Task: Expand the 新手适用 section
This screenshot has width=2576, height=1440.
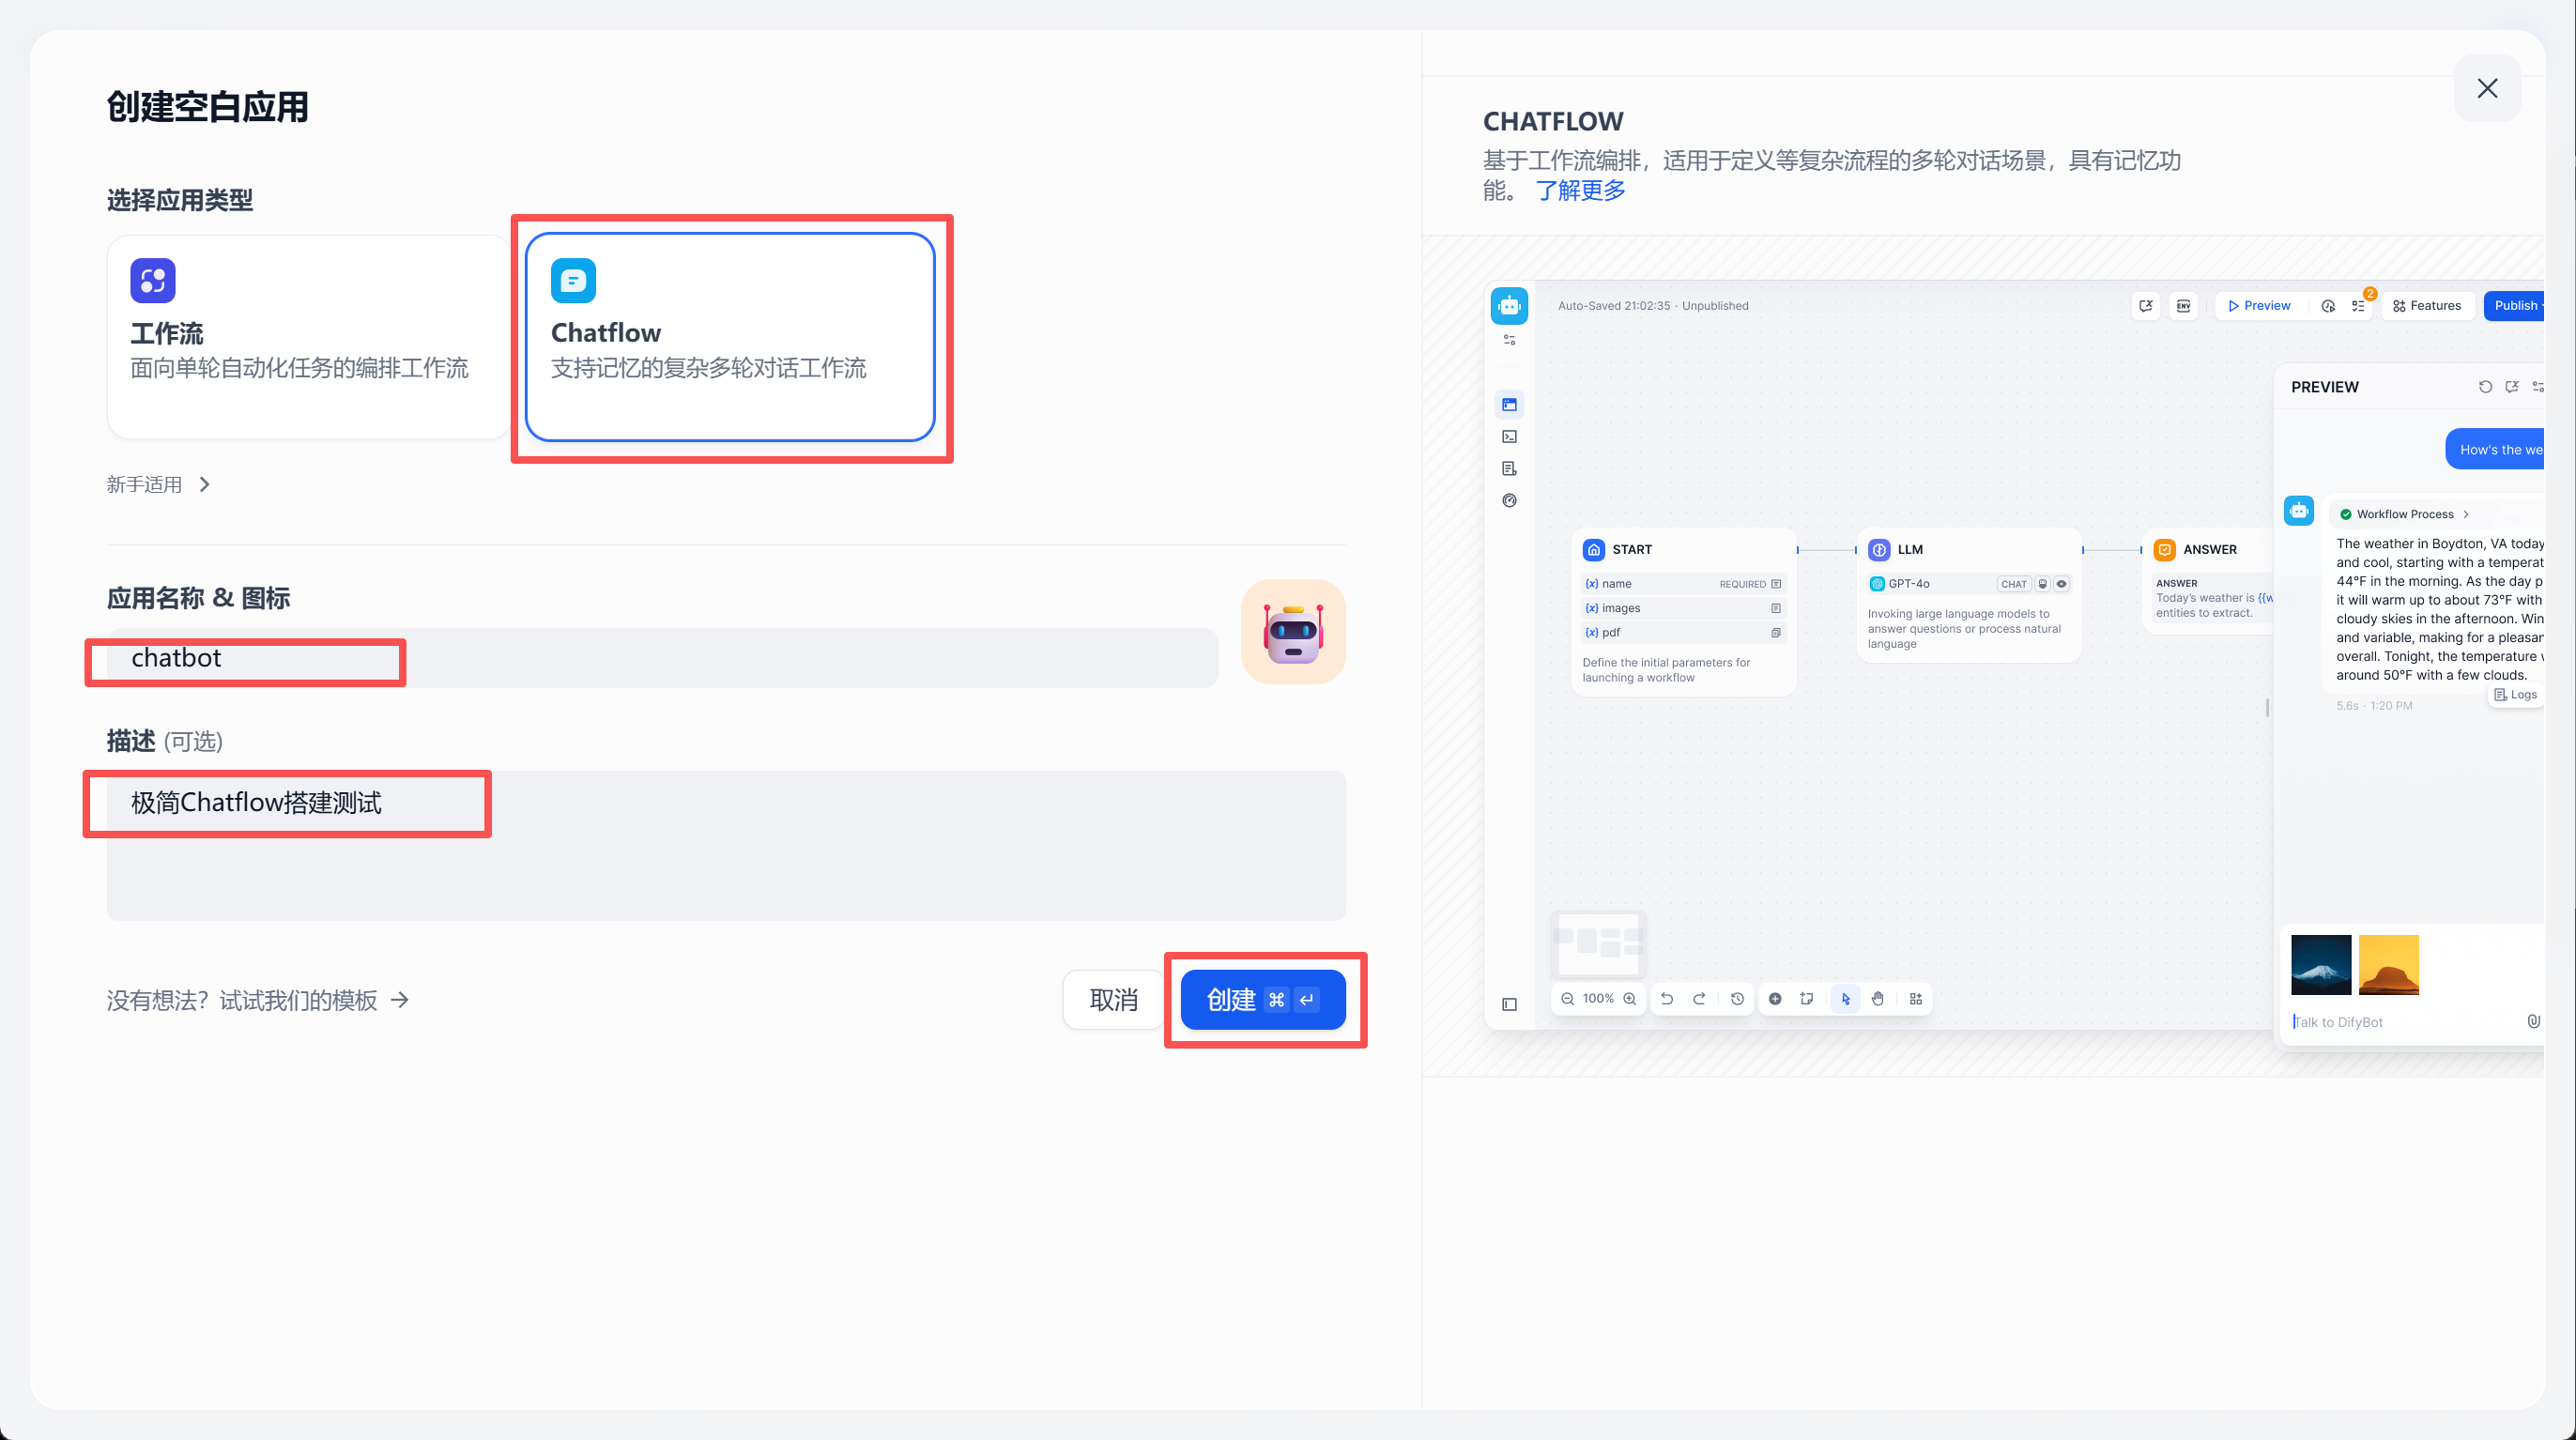Action: pyautogui.click(x=159, y=485)
